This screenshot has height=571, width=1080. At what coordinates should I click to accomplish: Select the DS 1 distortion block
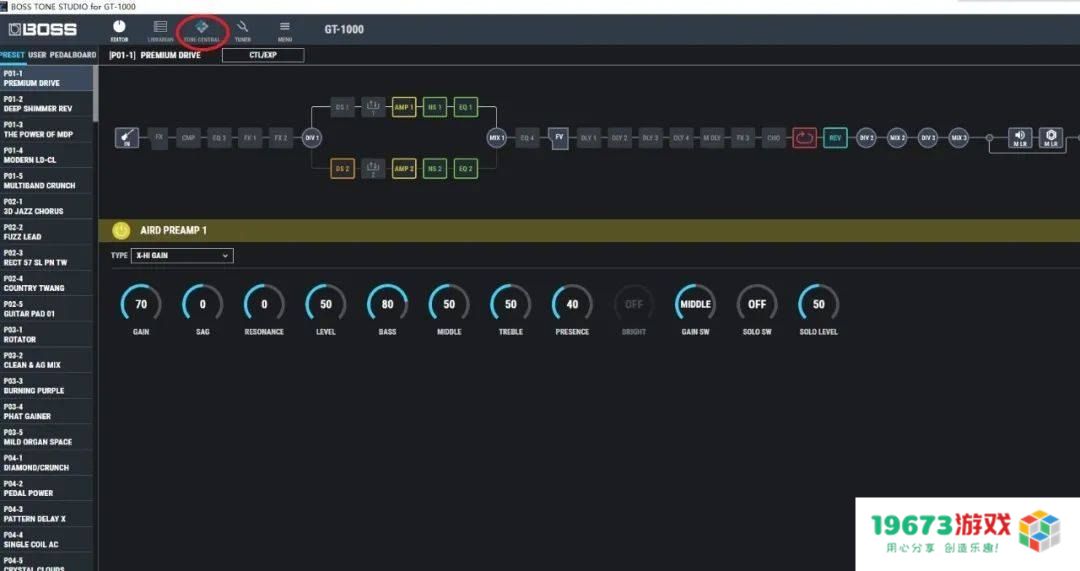click(x=342, y=107)
